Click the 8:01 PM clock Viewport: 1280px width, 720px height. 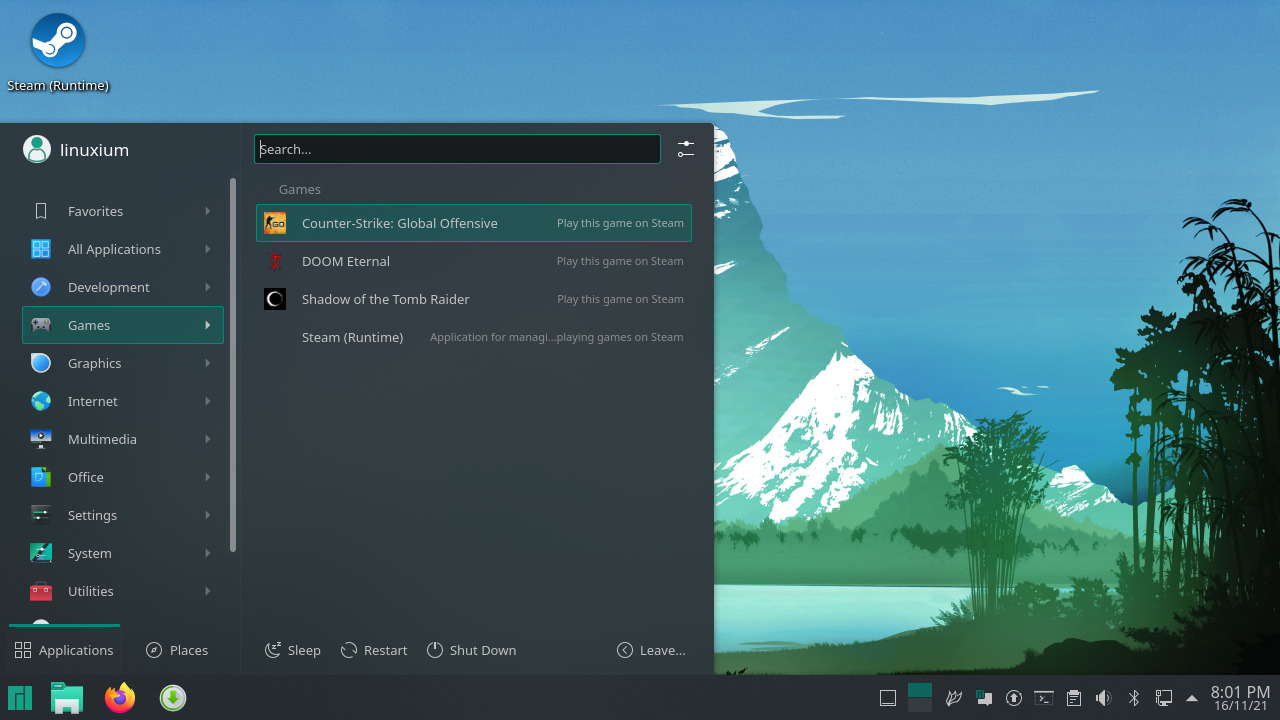[x=1240, y=692]
